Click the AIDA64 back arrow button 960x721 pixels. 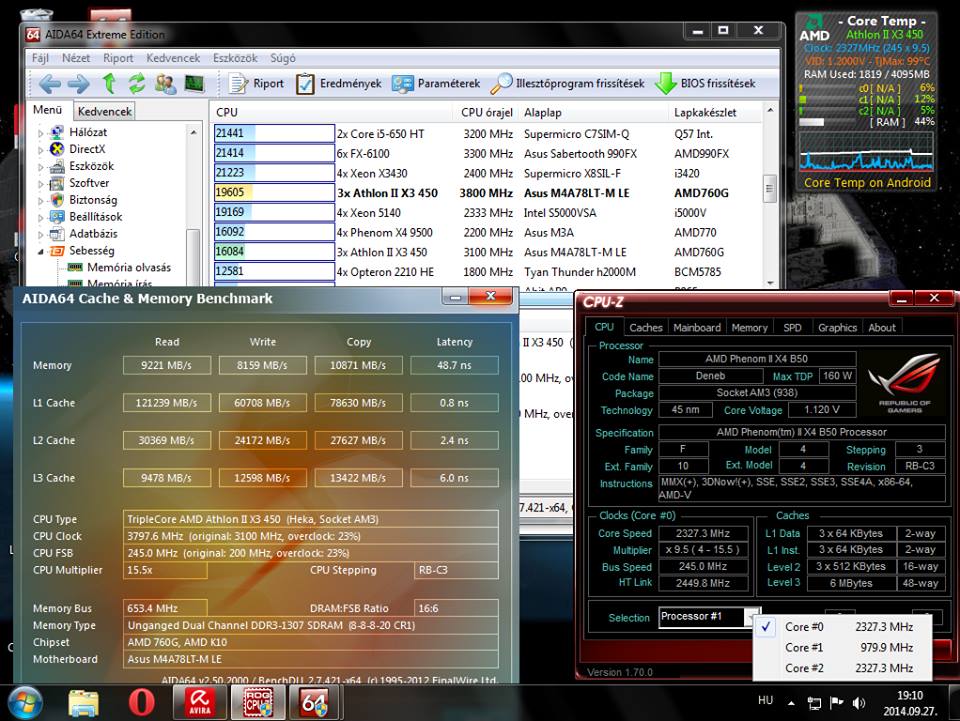pyautogui.click(x=50, y=83)
